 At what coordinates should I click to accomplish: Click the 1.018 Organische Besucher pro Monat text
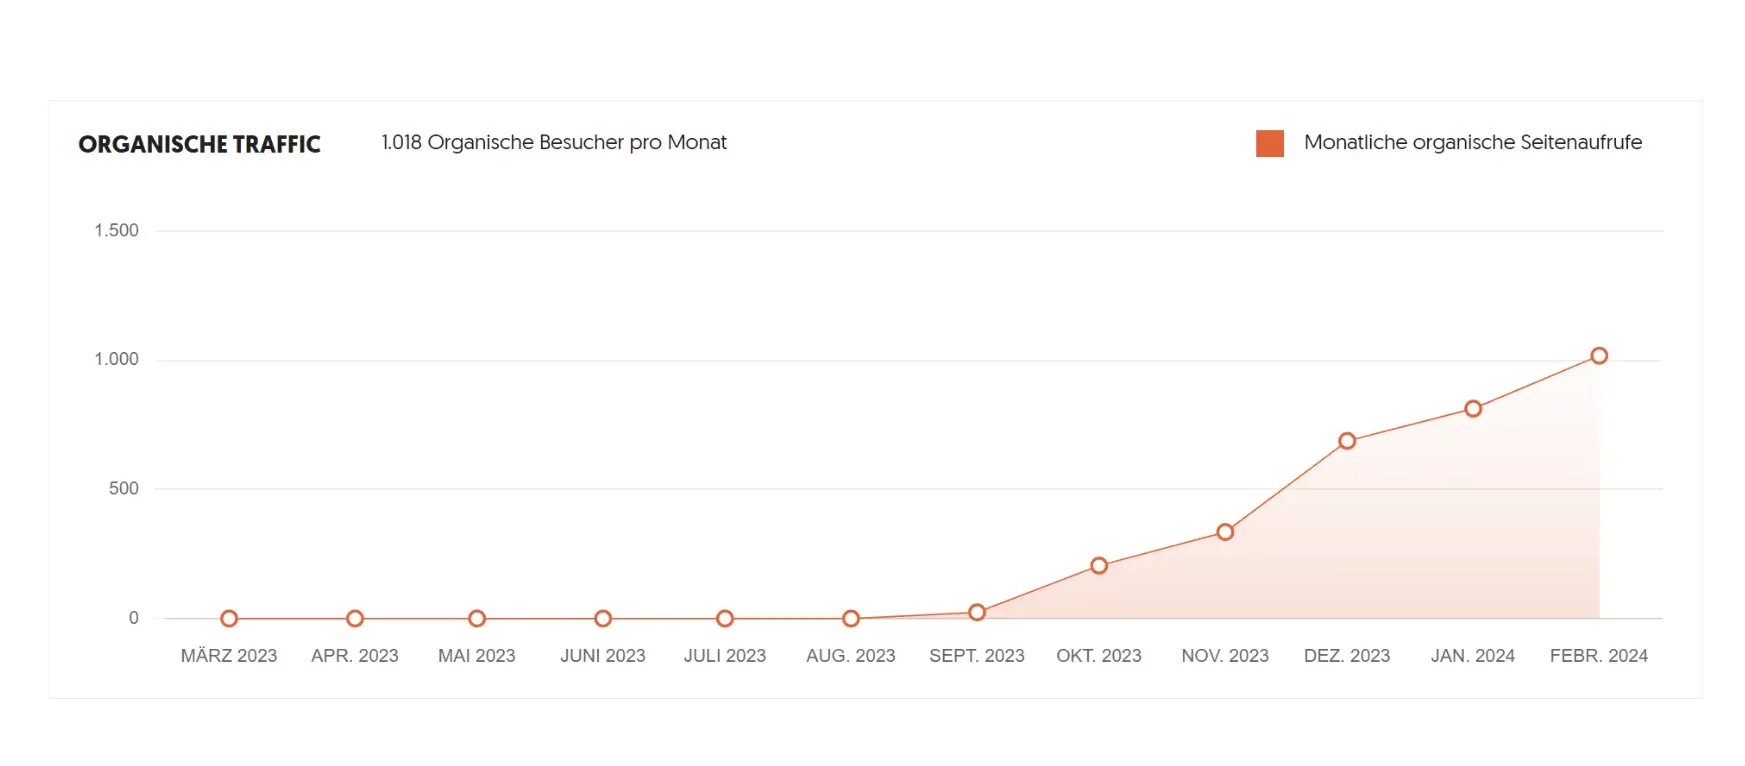coord(553,143)
